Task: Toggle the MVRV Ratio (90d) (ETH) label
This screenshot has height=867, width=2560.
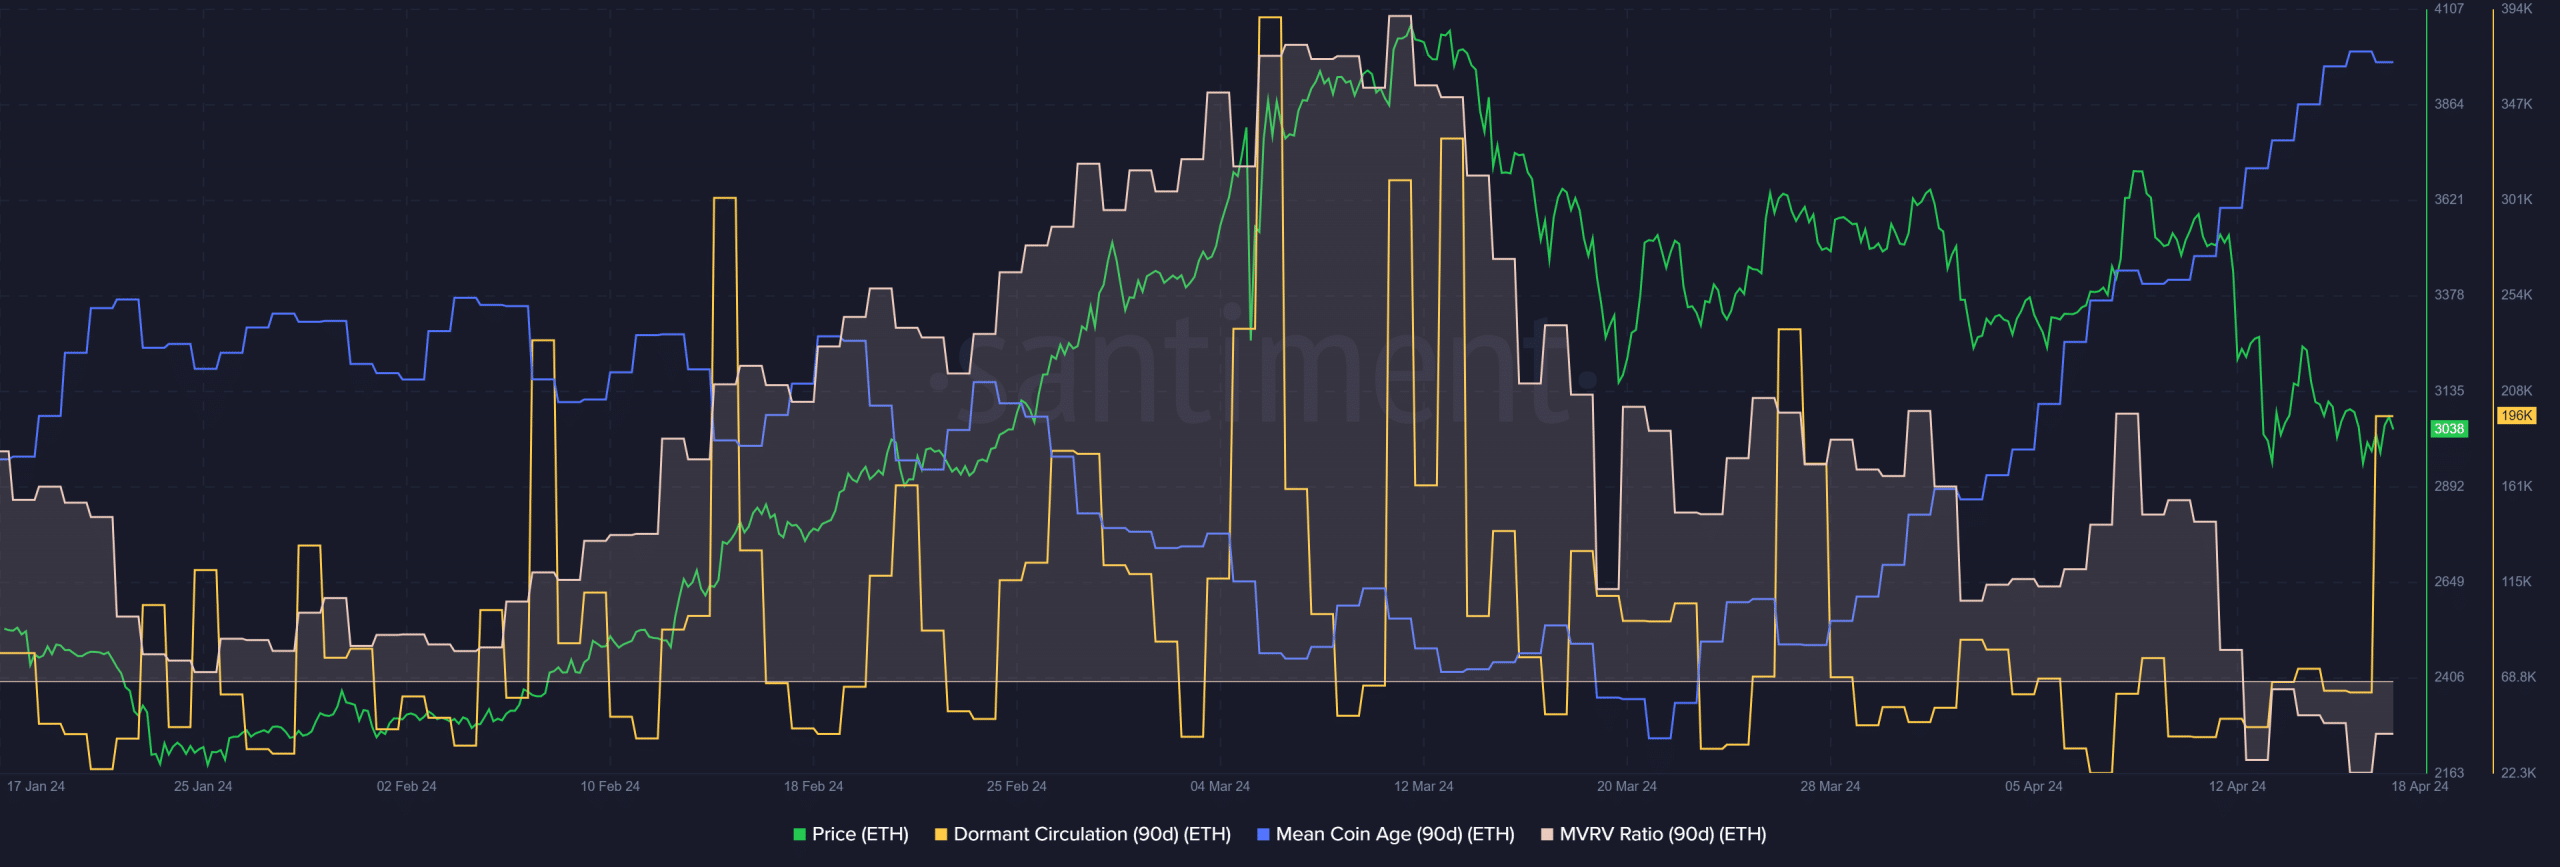Action: click(x=1663, y=834)
